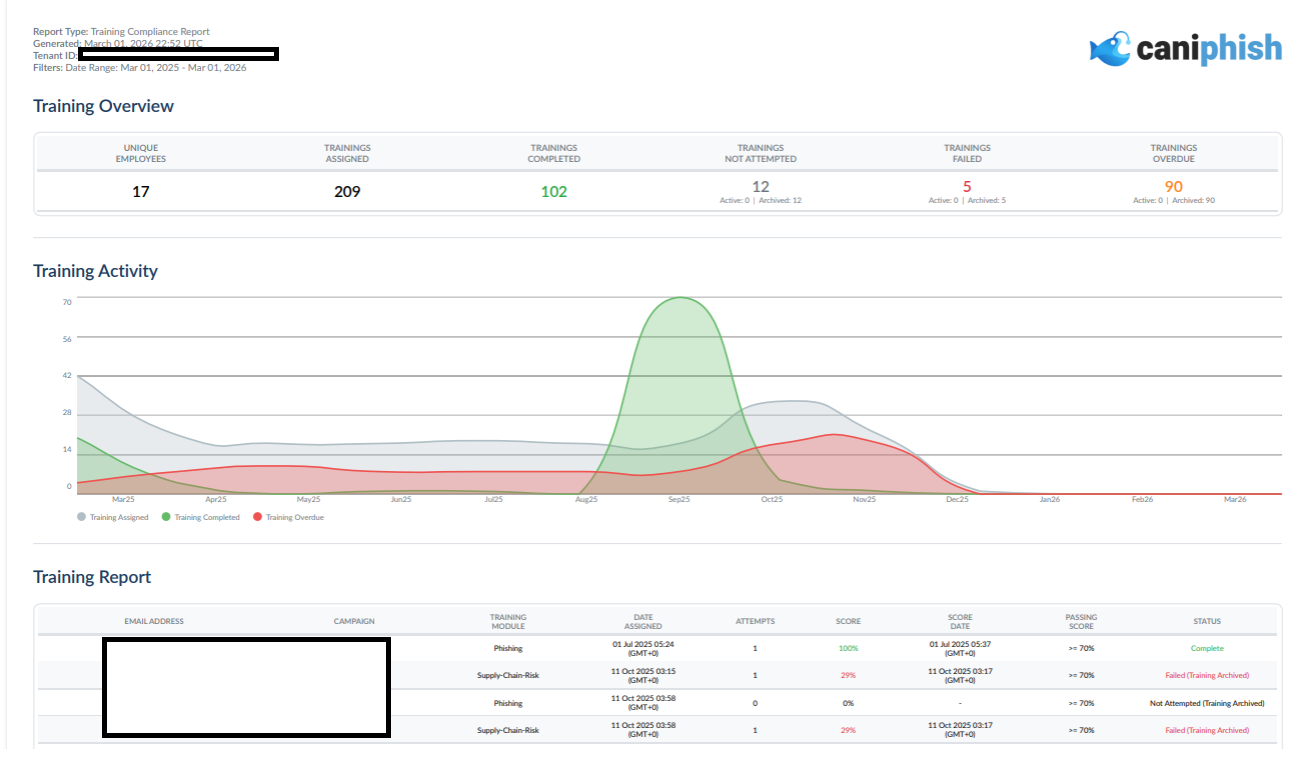
Task: Select the Not Attempted (Training Archived) status
Action: click(x=1207, y=703)
